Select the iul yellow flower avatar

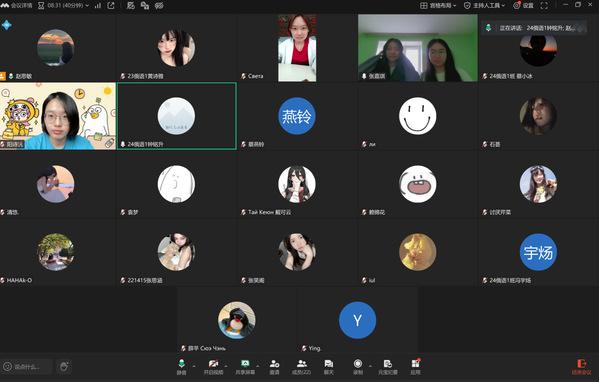click(x=418, y=252)
